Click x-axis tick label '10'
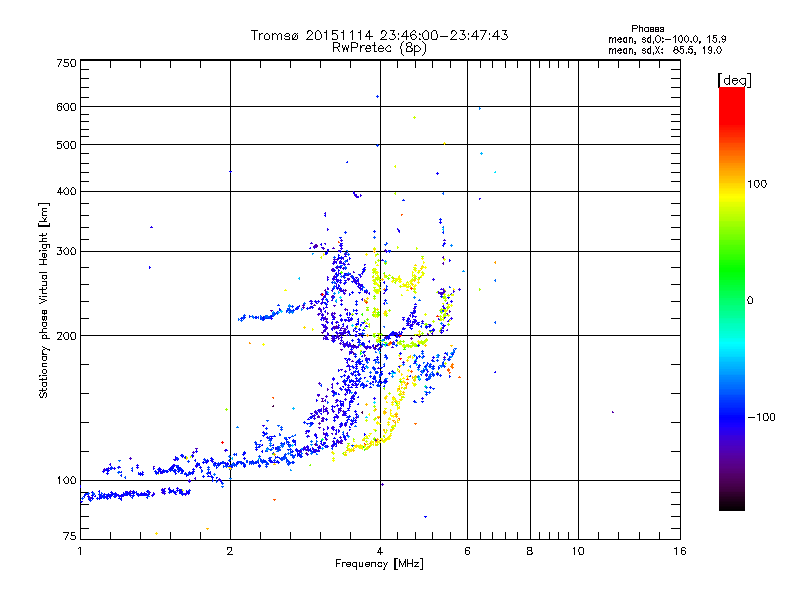Image resolution: width=800 pixels, height=600 pixels. point(578,551)
